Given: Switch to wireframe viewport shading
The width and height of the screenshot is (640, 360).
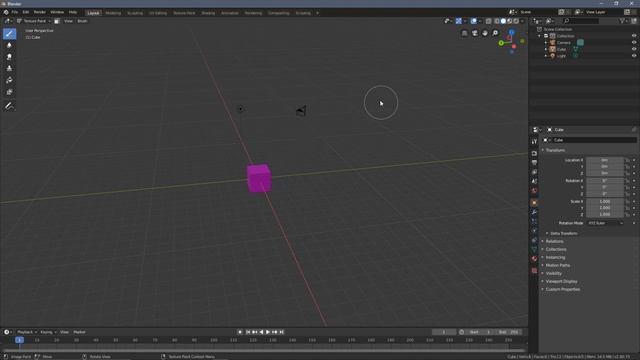Looking at the screenshot, I should click(497, 21).
